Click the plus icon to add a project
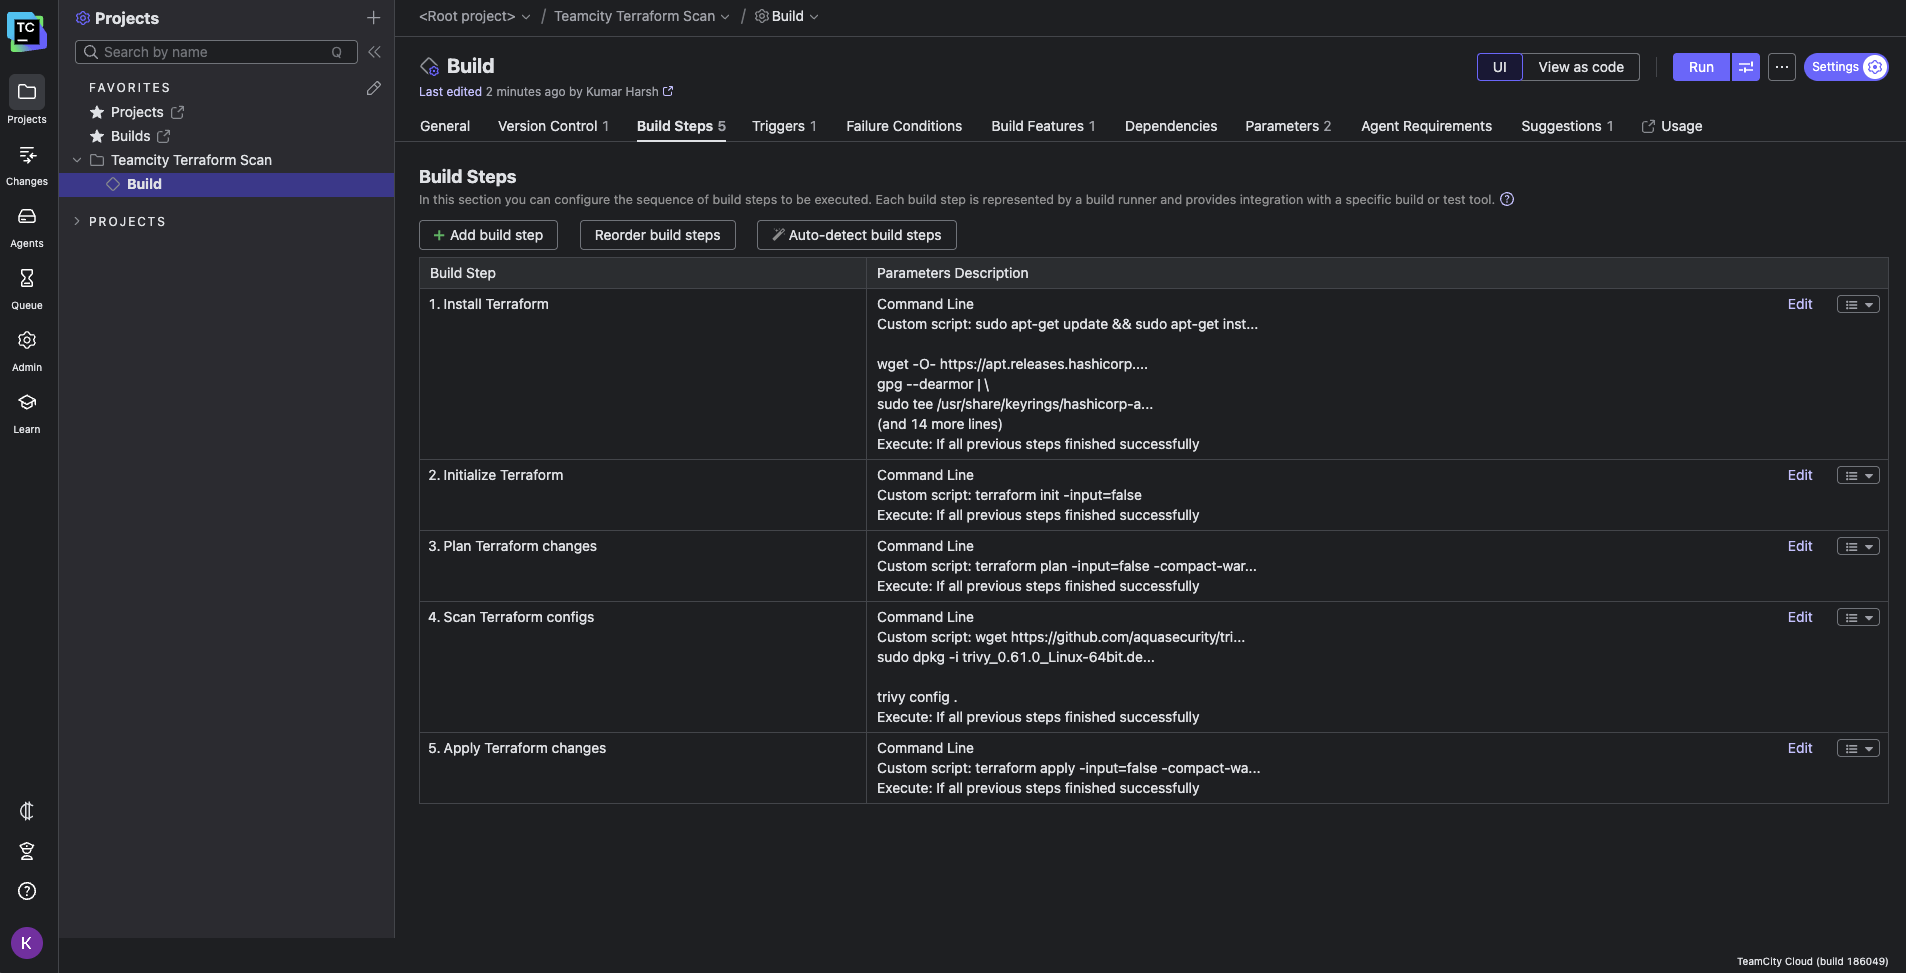1906x973 pixels. (x=373, y=18)
